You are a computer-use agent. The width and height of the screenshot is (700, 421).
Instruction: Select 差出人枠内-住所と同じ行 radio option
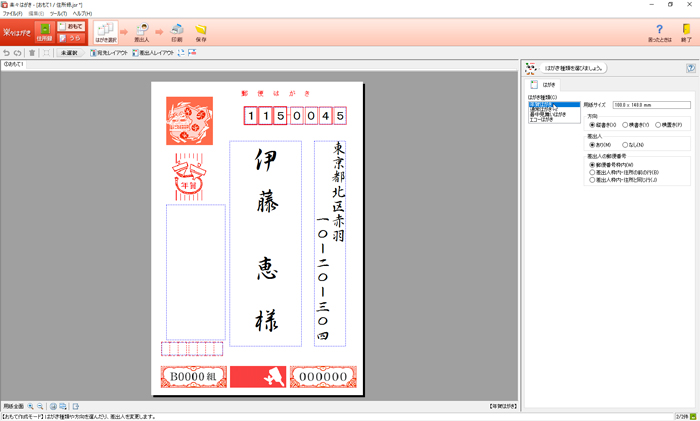[592, 179]
